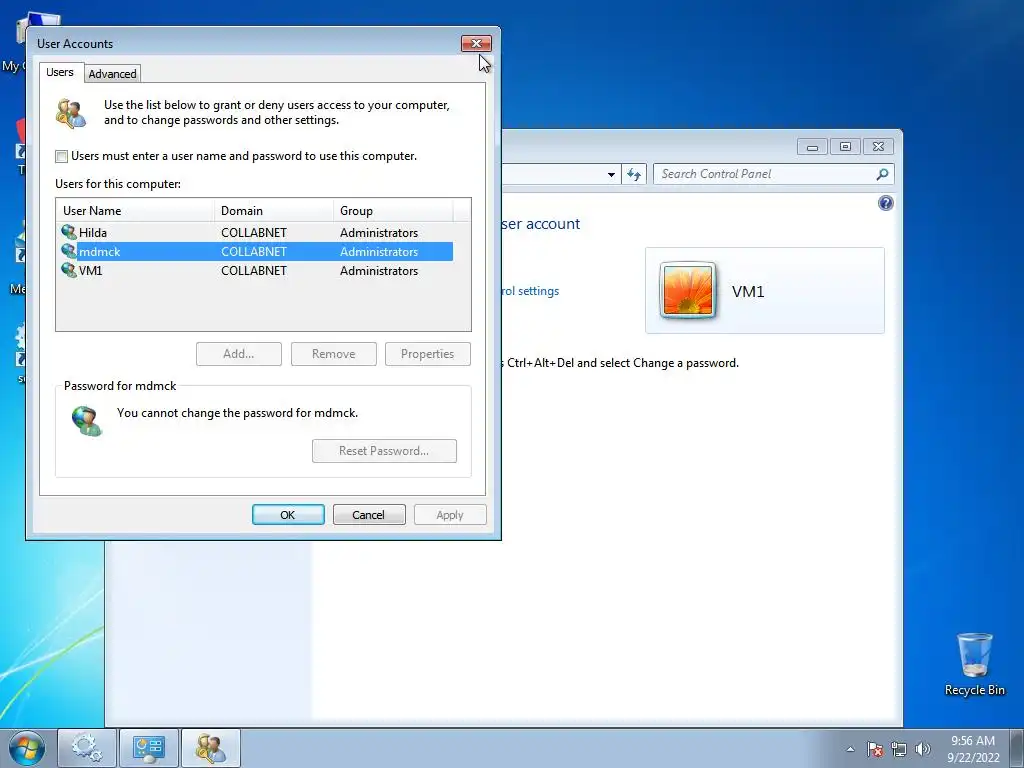Viewport: 1024px width, 768px height.
Task: Open the partially visible 'rol settings' link
Action: tap(530, 291)
